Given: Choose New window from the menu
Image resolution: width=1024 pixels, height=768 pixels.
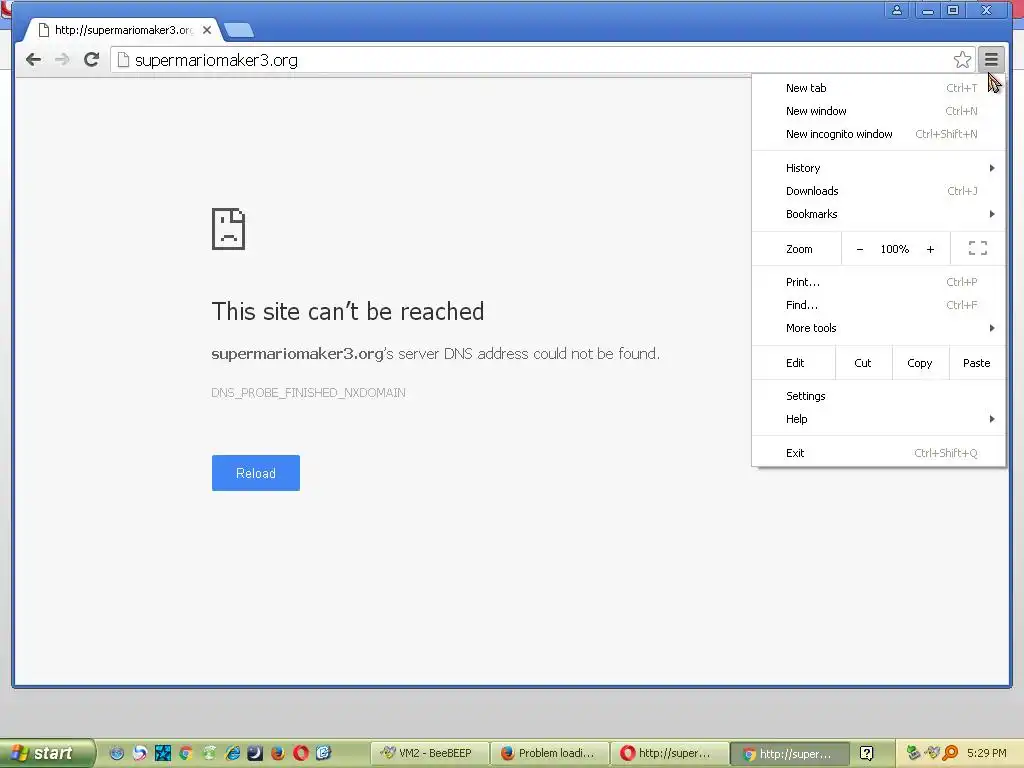Looking at the screenshot, I should tap(878, 111).
